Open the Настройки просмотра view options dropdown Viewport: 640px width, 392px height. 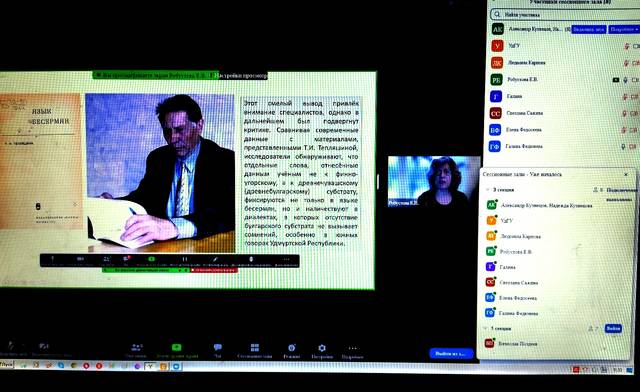point(242,76)
